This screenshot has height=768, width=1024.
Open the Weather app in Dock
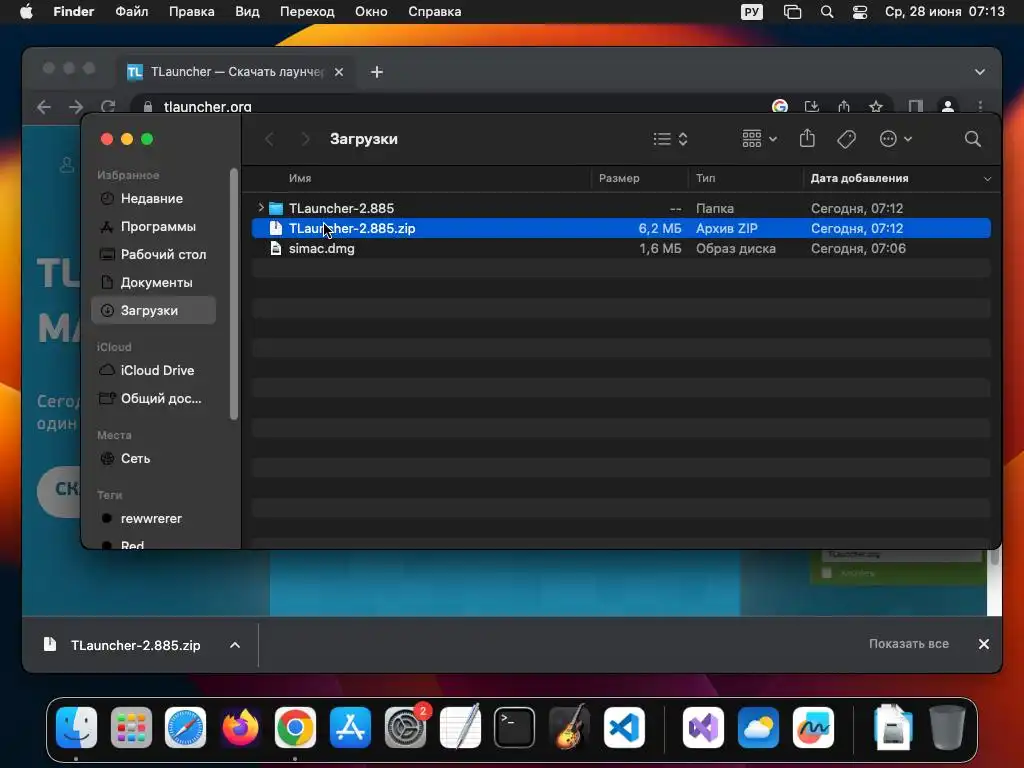[x=758, y=727]
